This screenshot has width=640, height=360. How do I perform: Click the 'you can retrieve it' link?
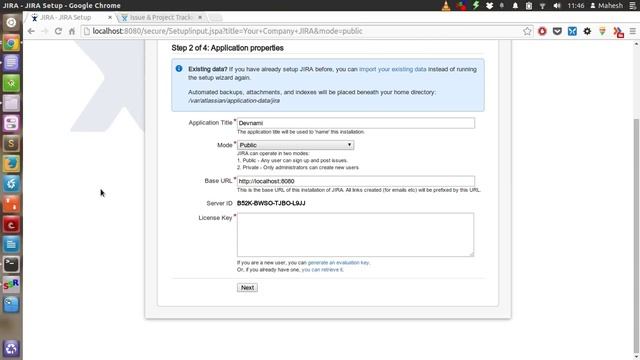(x=322, y=270)
